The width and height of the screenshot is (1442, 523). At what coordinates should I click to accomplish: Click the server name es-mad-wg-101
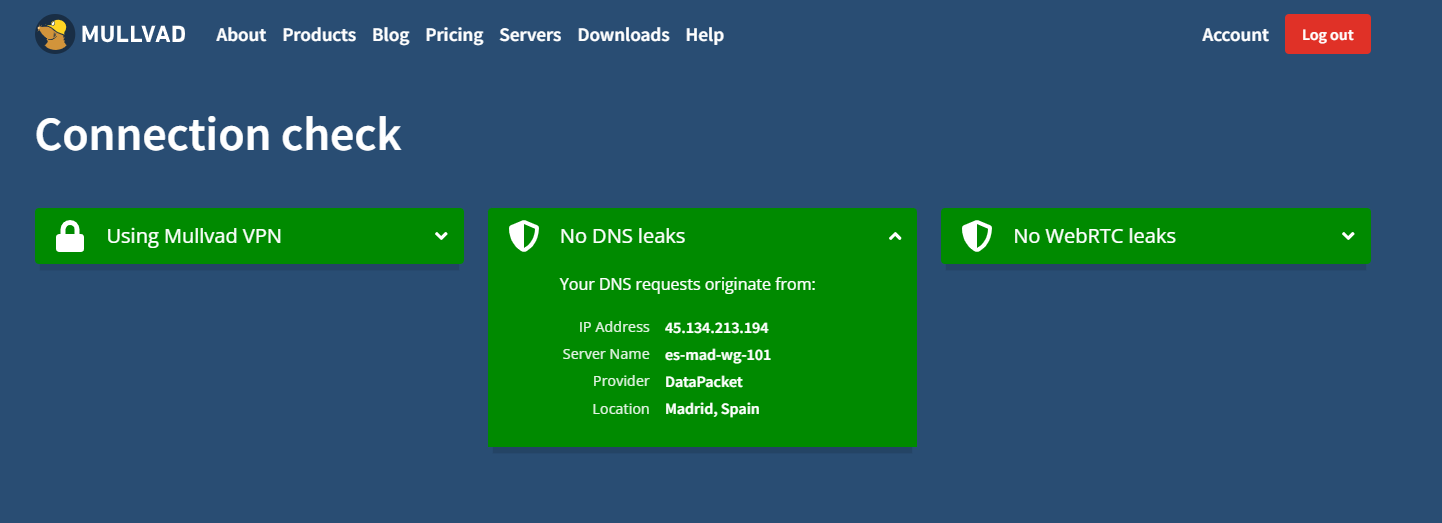(x=717, y=355)
